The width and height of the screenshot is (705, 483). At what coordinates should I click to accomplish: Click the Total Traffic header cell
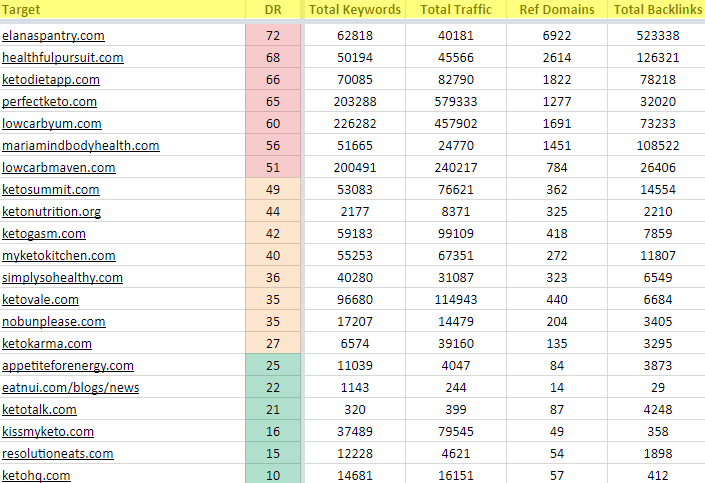(456, 9)
